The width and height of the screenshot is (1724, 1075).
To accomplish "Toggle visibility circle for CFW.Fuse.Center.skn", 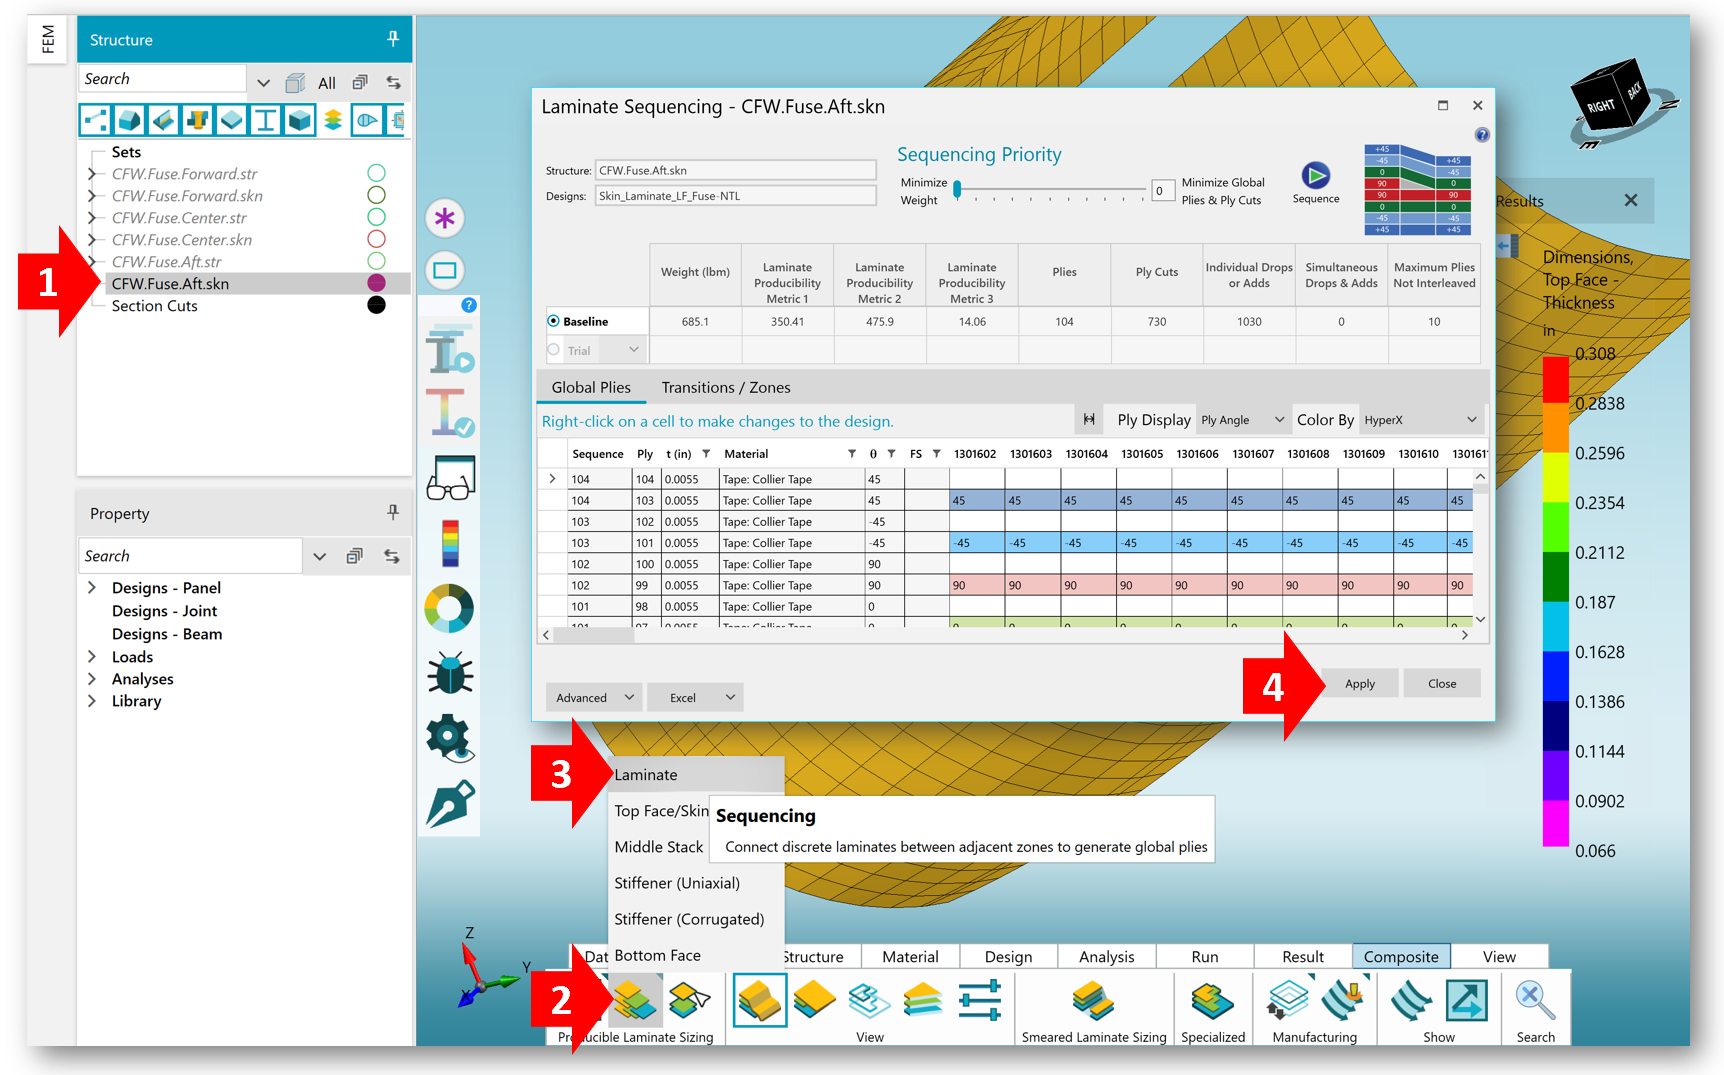I will point(376,239).
